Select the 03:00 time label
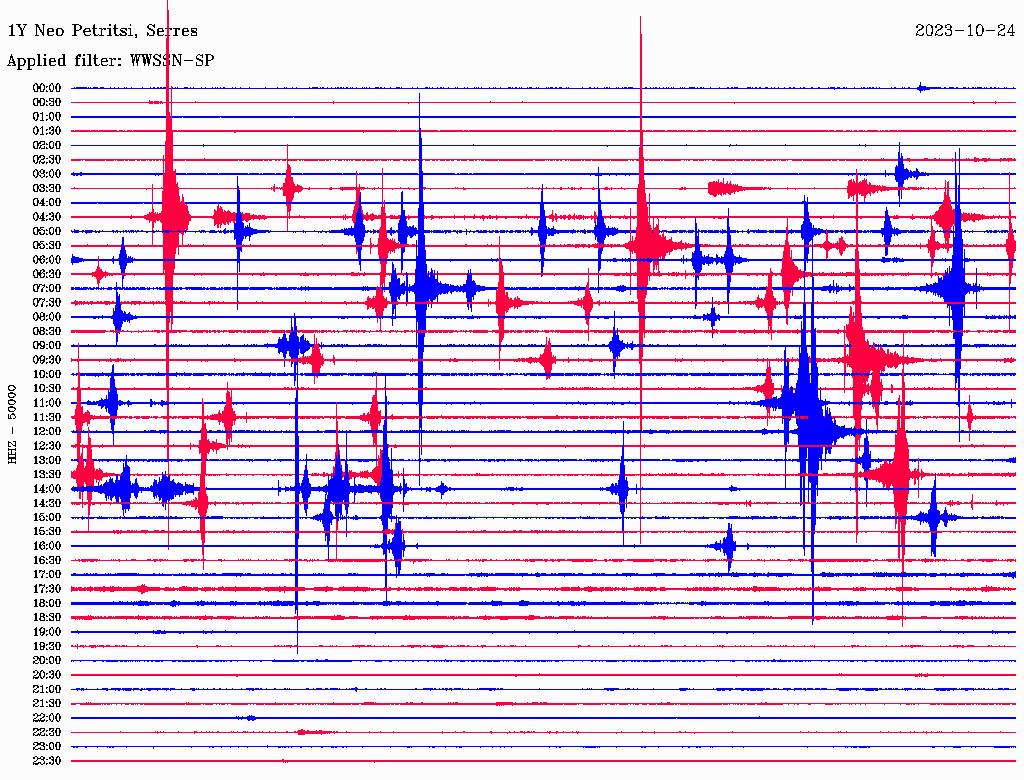Screen dimensions: 1024x780 click(x=47, y=174)
